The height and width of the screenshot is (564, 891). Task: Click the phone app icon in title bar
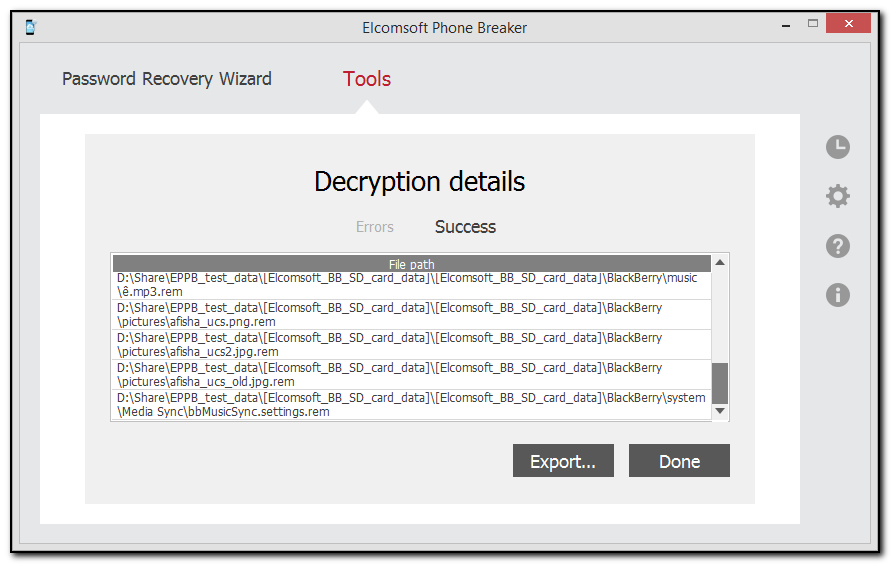(x=31, y=27)
